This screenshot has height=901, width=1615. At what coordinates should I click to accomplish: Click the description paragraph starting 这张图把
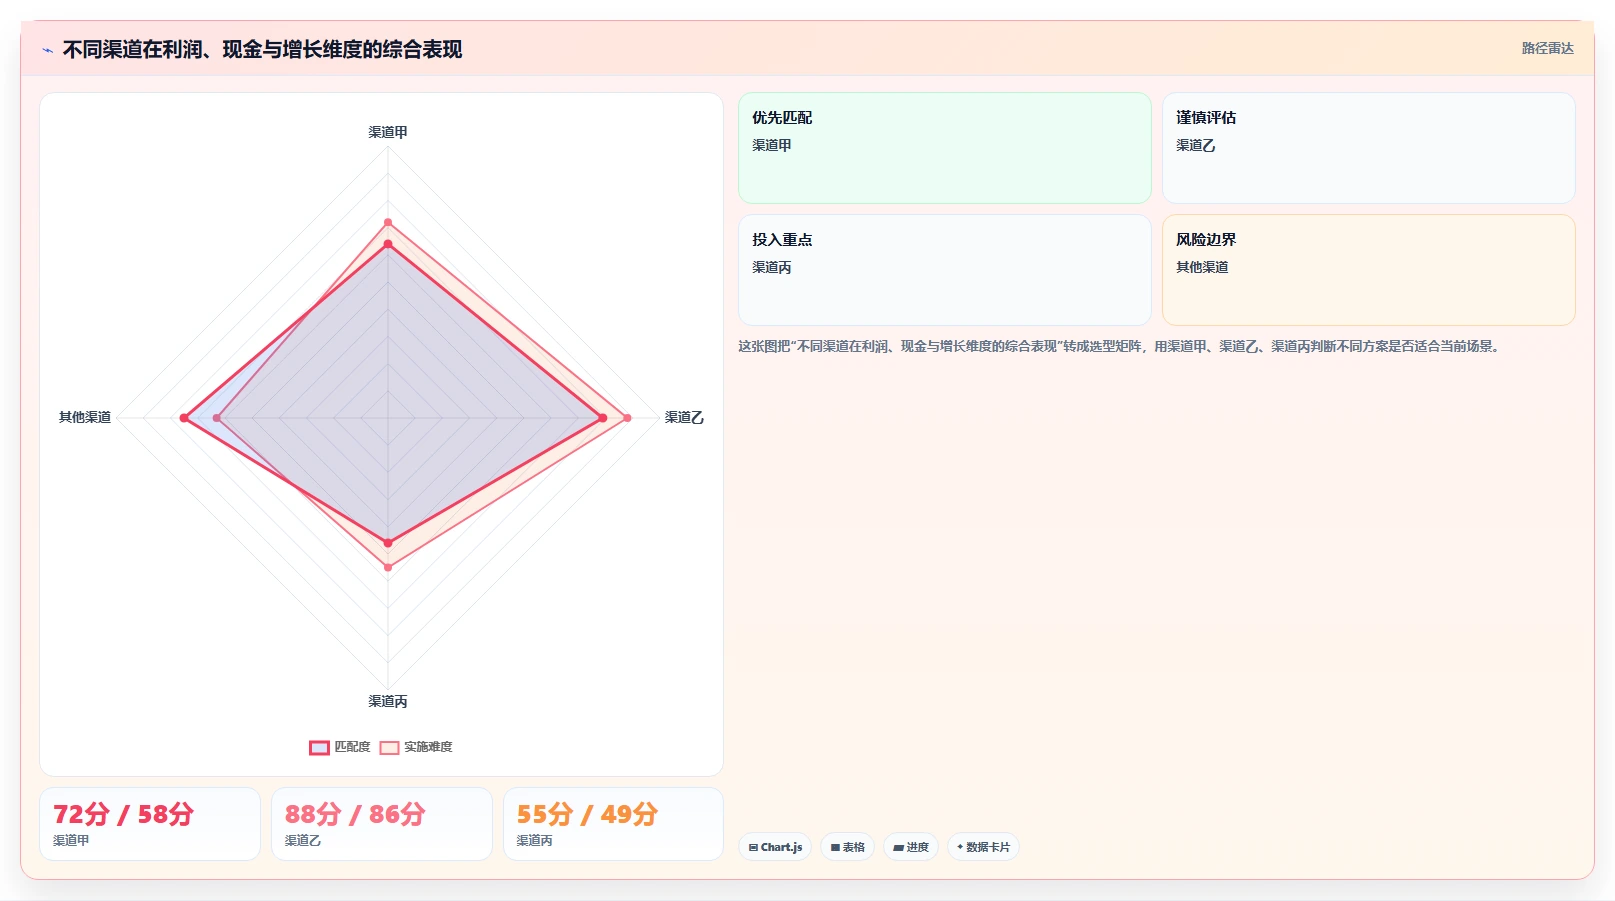1120,346
